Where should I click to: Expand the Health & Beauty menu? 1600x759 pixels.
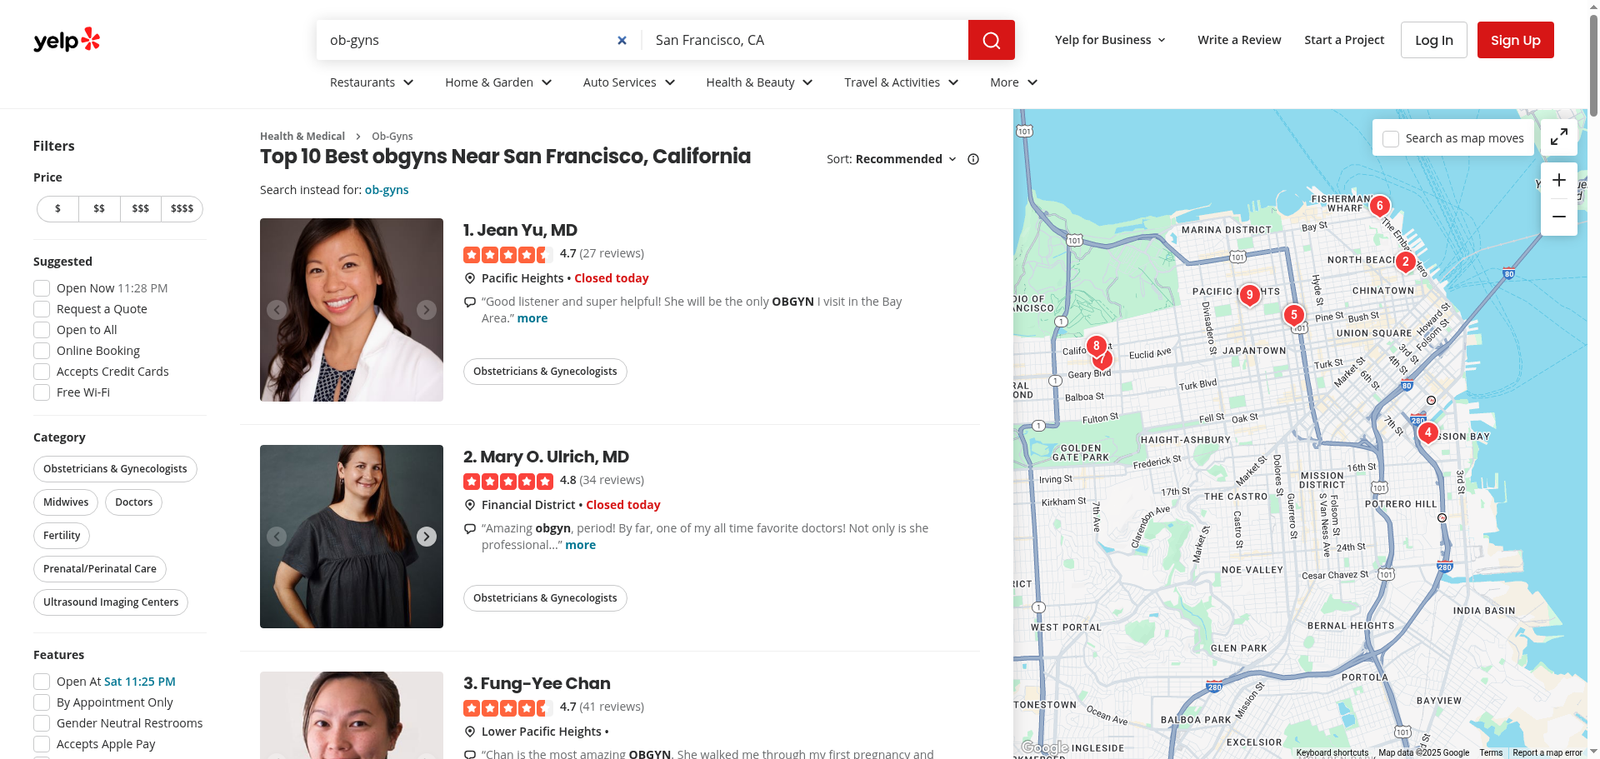[760, 82]
